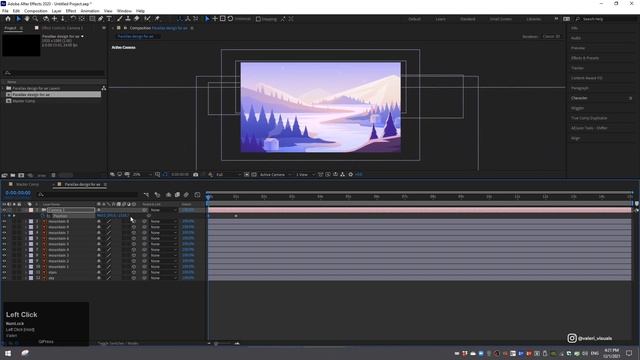This screenshot has width=640, height=360.
Task: Toggle visibility of the Camera layer
Action: click(4, 210)
